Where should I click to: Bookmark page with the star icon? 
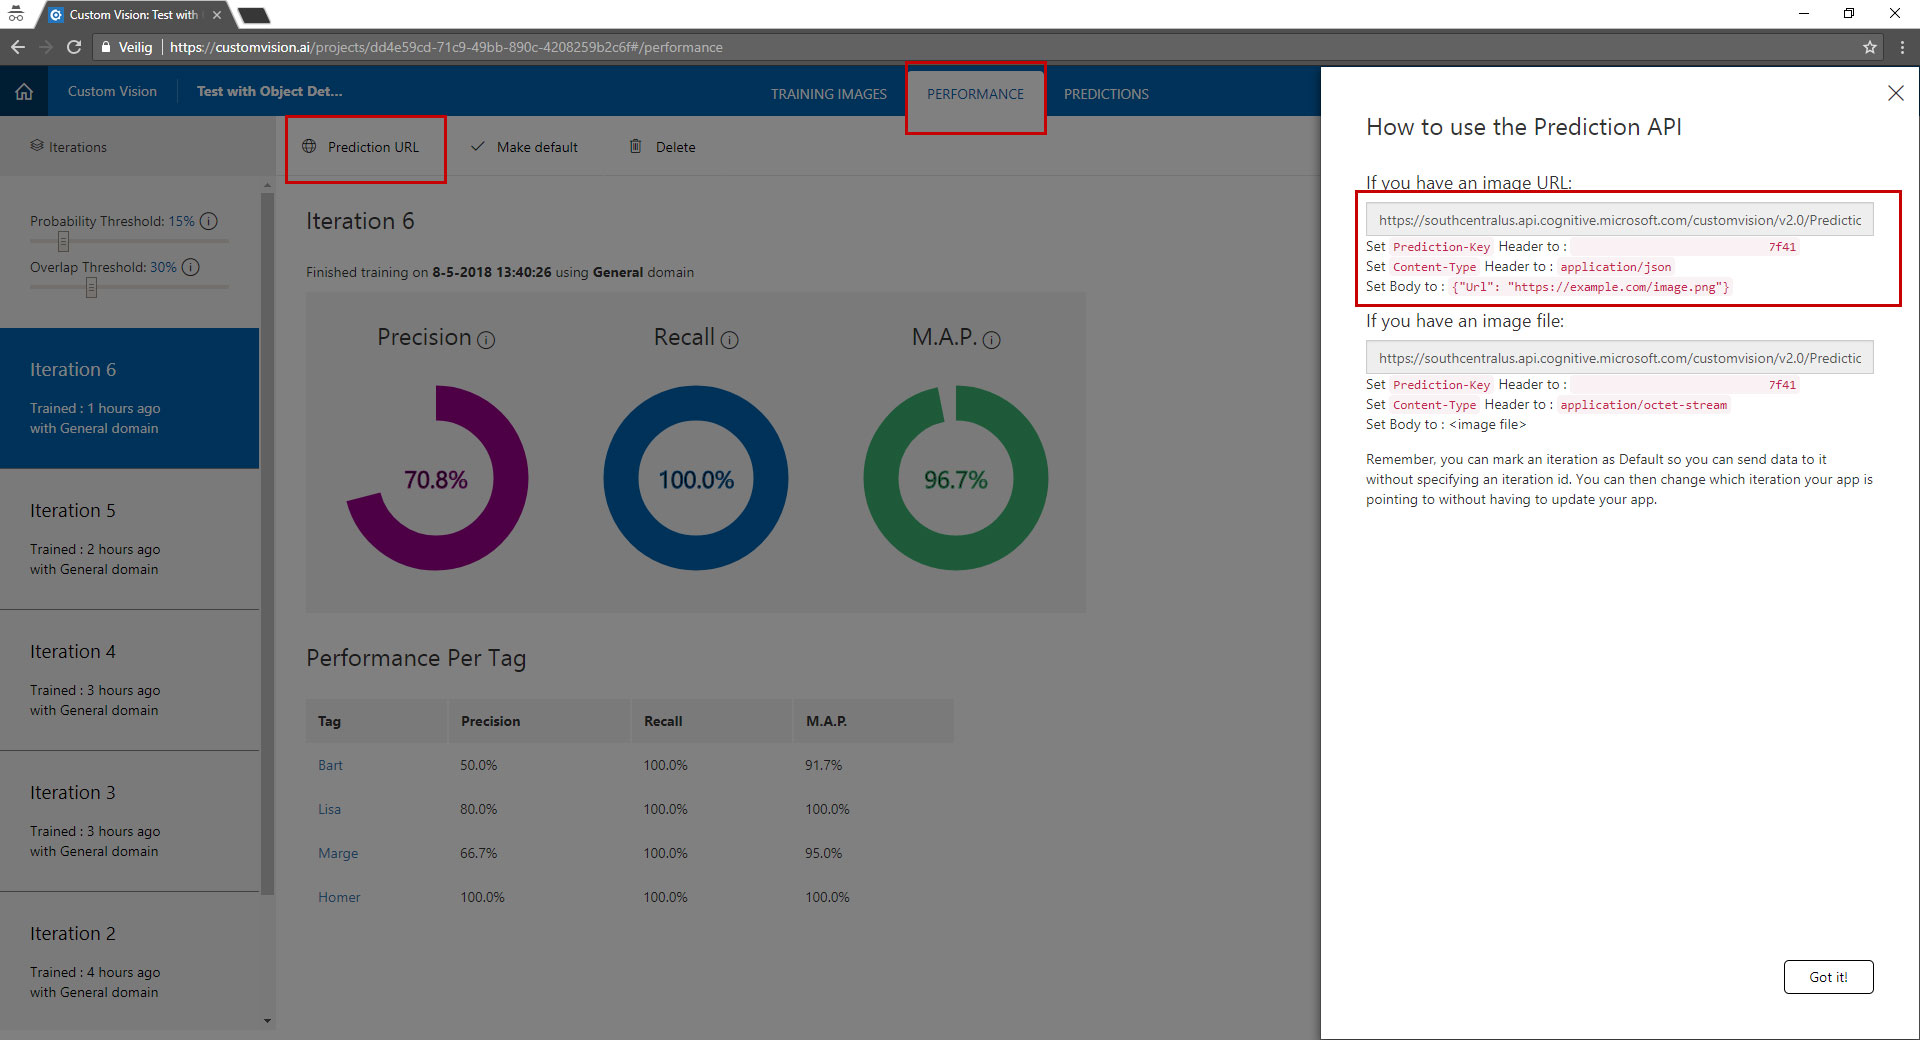tap(1870, 47)
